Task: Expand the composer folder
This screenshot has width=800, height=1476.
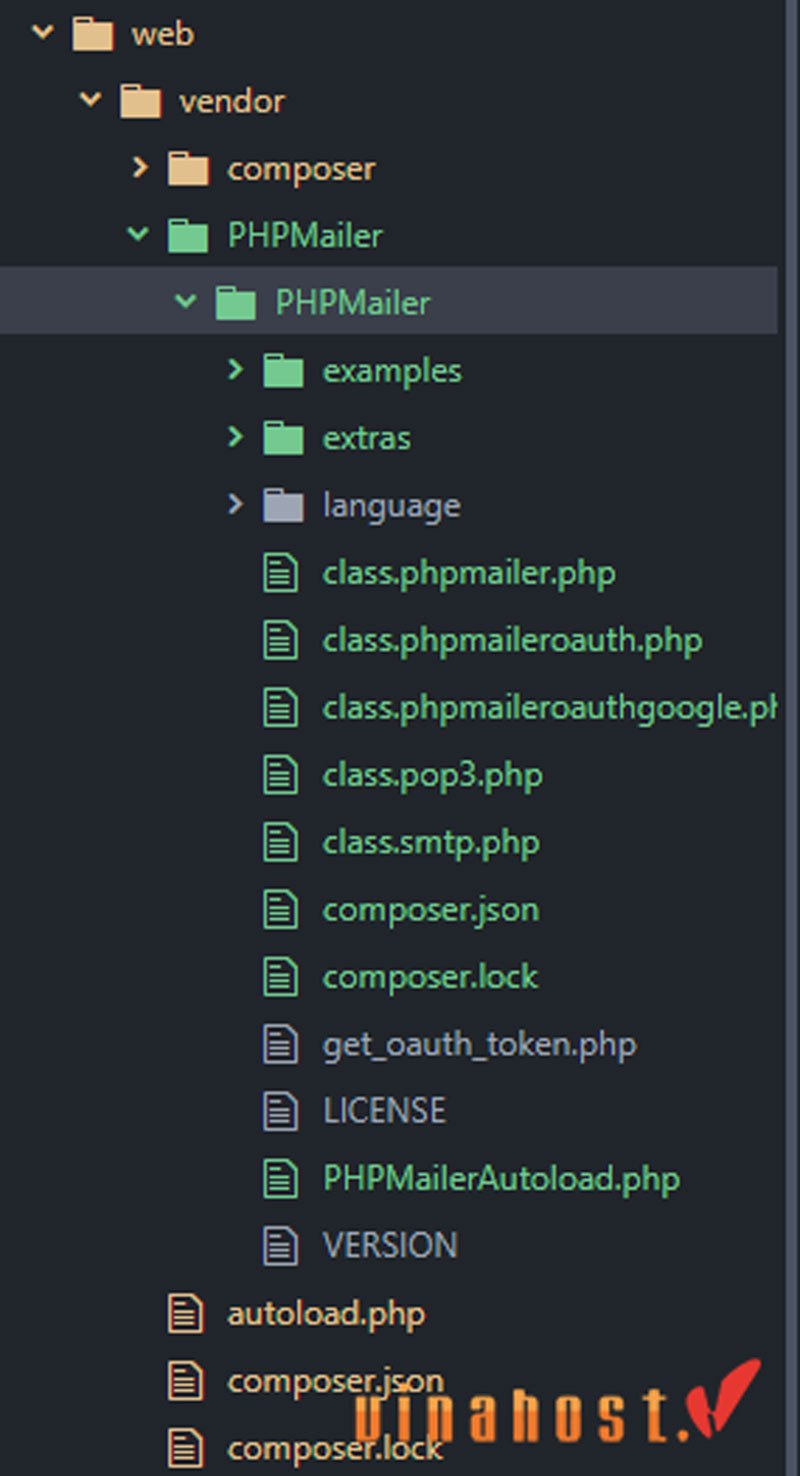Action: (139, 168)
